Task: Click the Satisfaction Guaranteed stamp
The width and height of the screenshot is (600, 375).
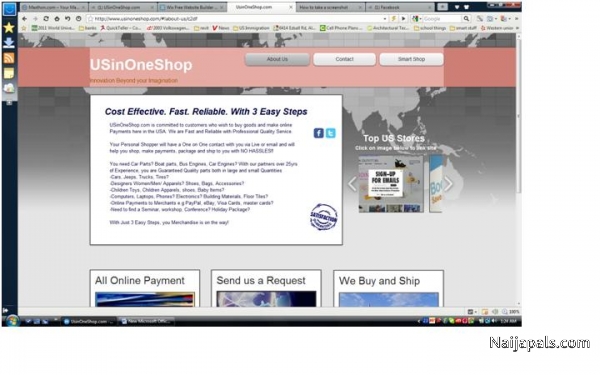Action: tap(324, 217)
